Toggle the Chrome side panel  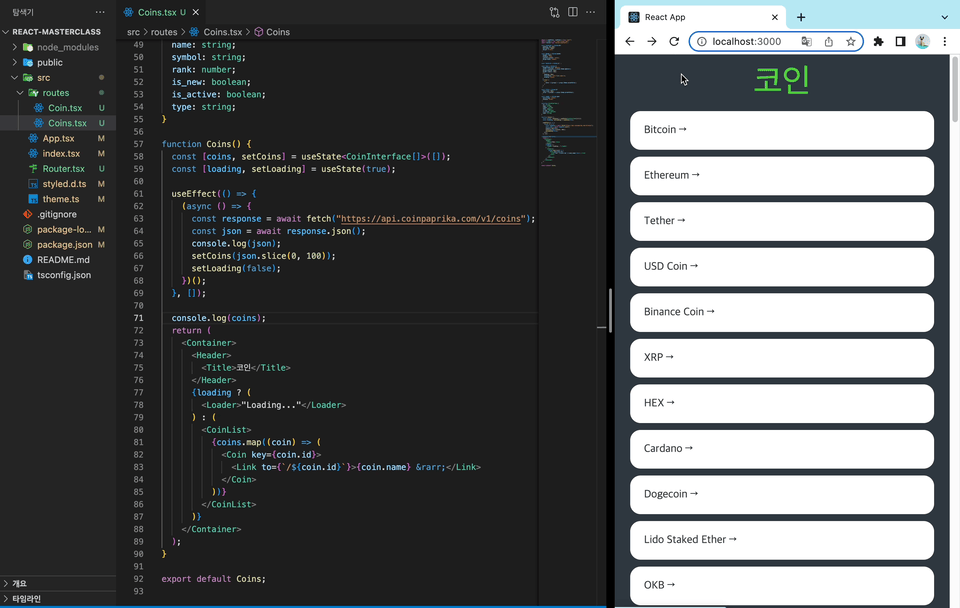pos(900,42)
